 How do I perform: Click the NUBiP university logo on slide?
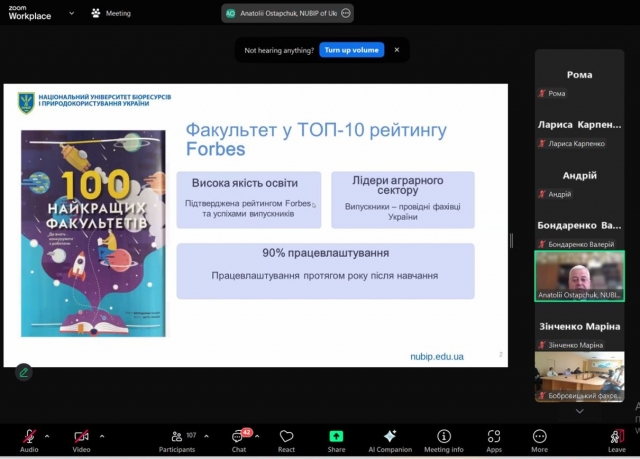26,102
